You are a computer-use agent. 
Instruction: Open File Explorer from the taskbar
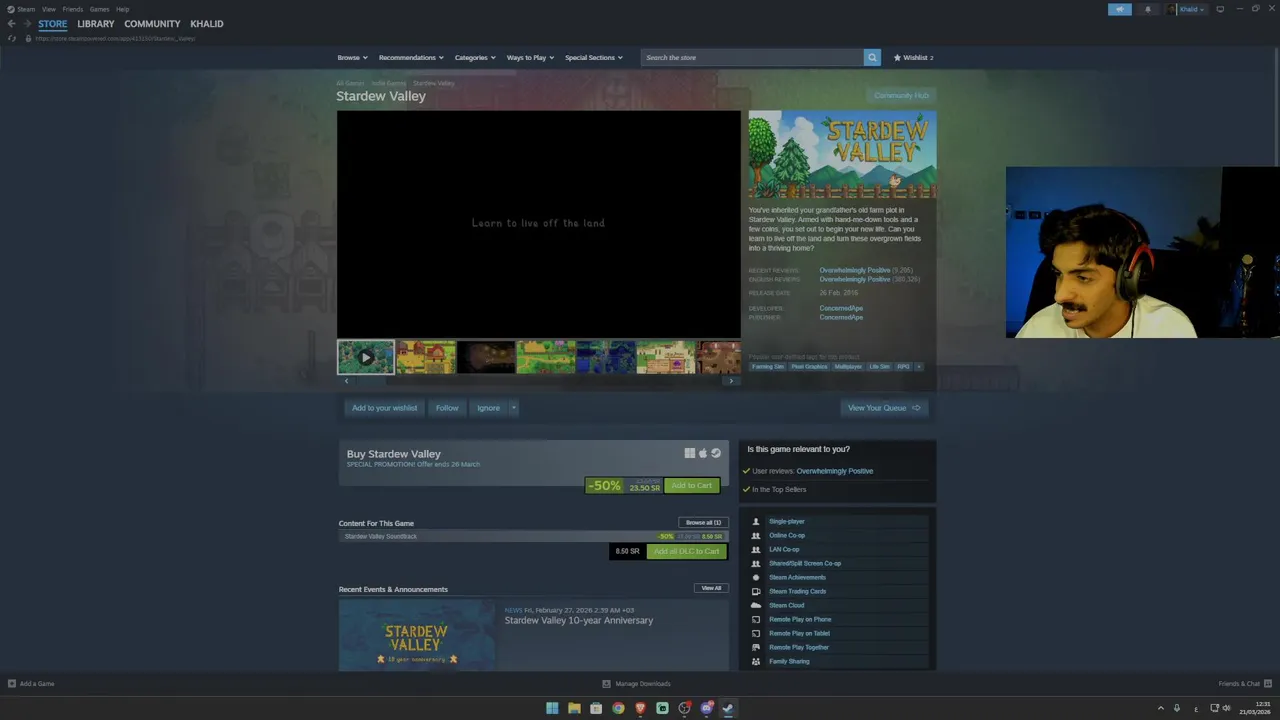pos(574,708)
